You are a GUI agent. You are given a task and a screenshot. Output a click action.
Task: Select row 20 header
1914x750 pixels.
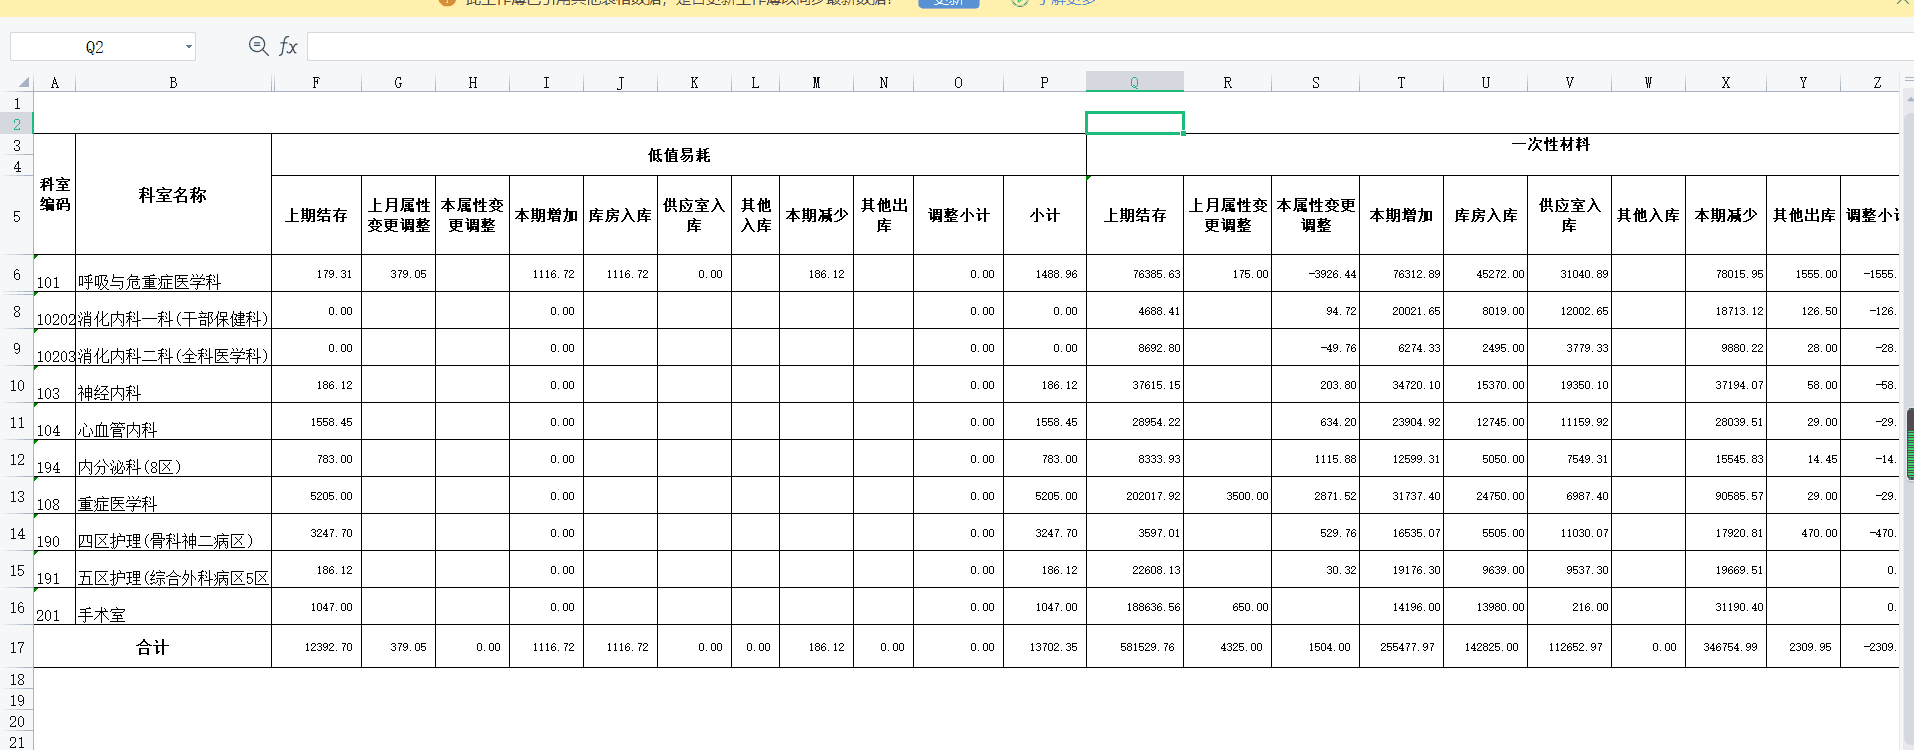(17, 721)
